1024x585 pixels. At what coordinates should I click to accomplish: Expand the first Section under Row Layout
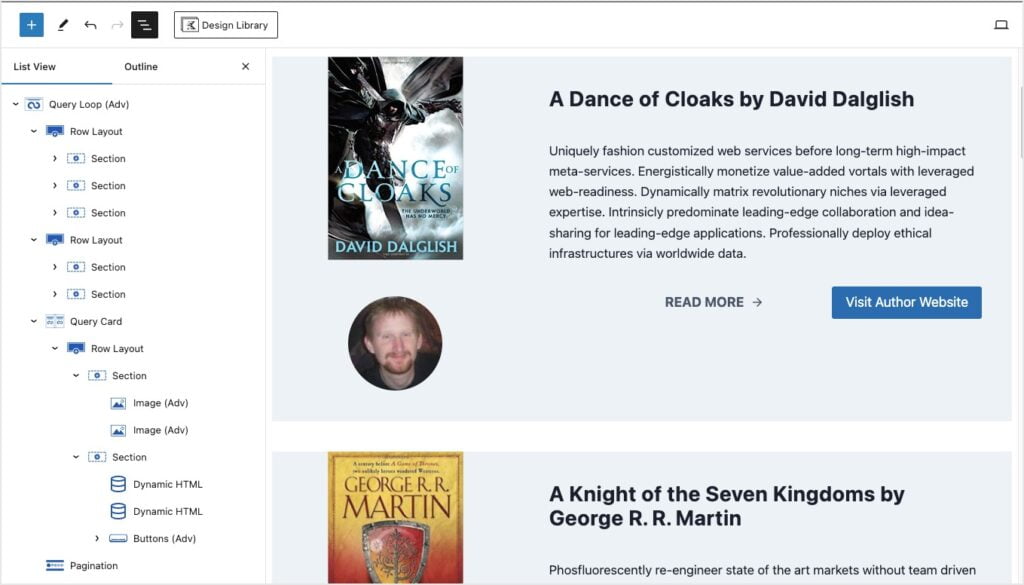click(55, 159)
